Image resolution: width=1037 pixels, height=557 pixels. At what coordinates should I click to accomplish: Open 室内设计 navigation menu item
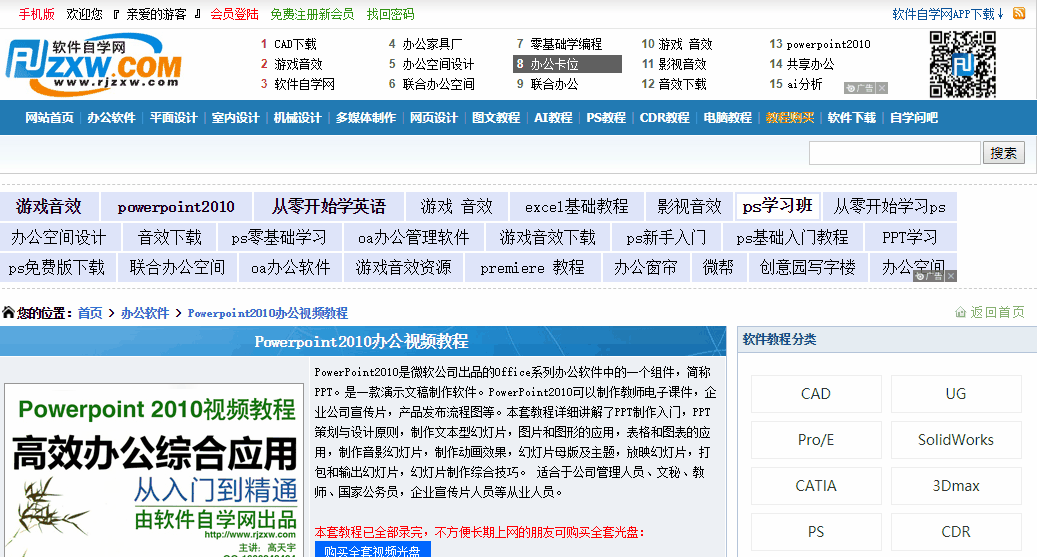[235, 118]
